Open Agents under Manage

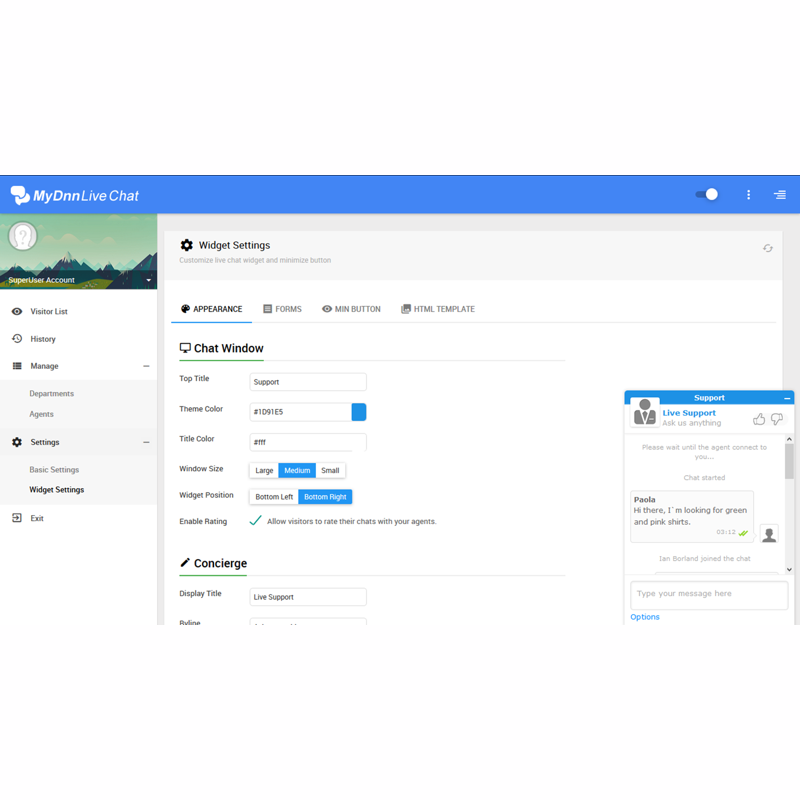tap(41, 414)
